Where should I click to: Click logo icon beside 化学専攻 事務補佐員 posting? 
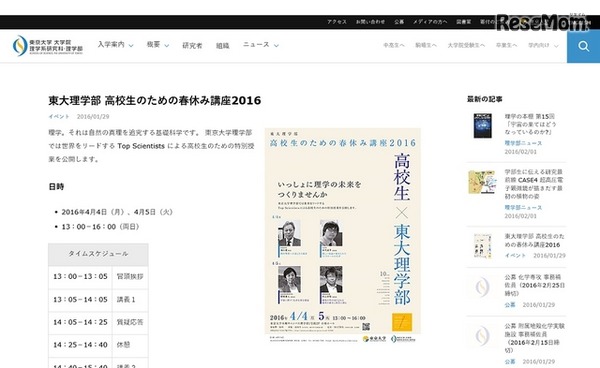click(482, 287)
